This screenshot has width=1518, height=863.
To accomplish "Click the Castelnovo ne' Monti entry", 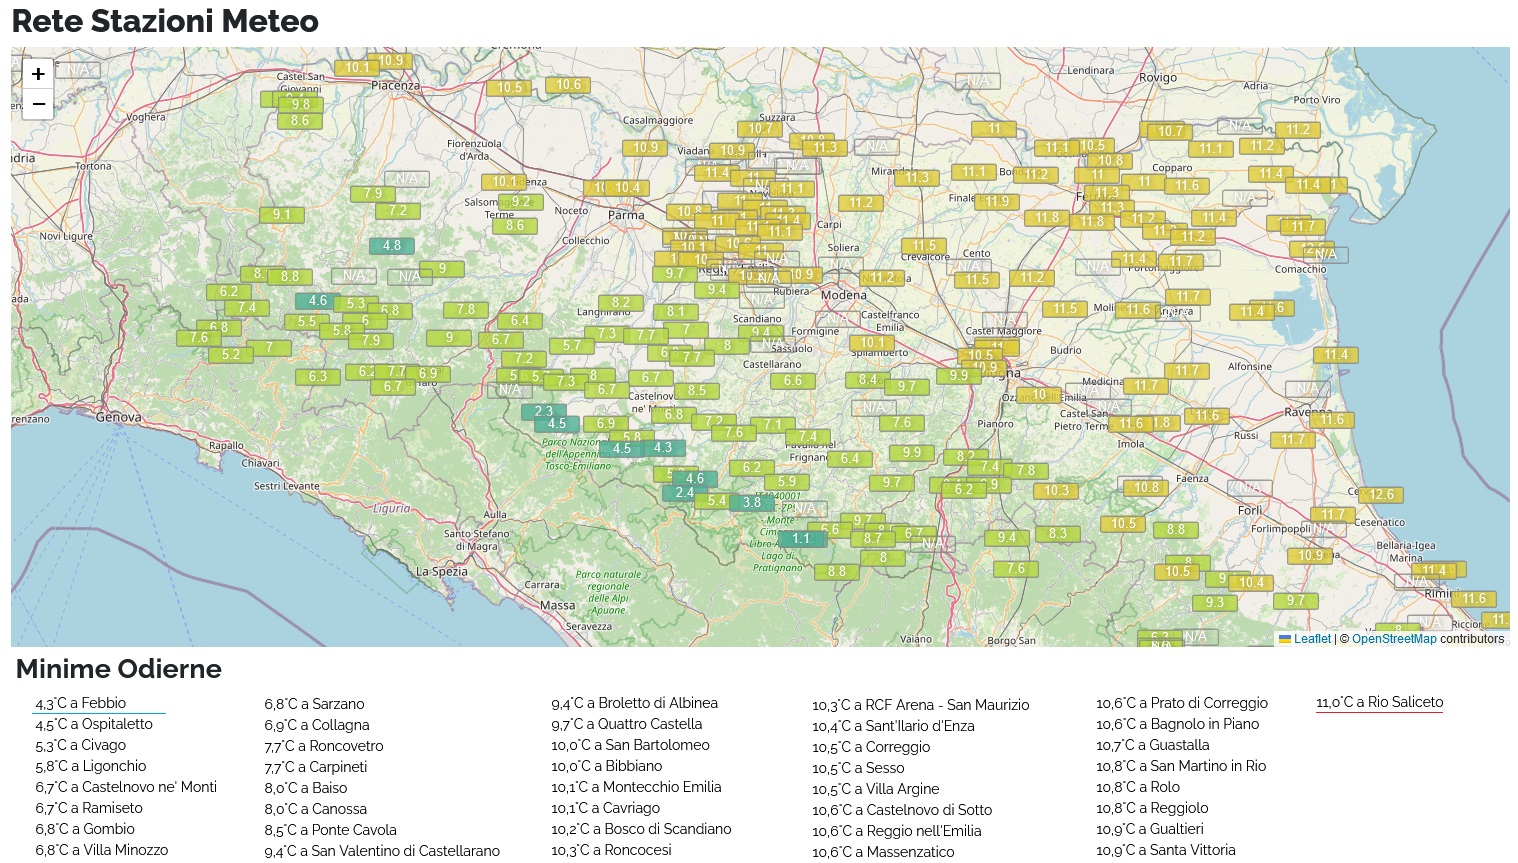I will click(x=126, y=787).
